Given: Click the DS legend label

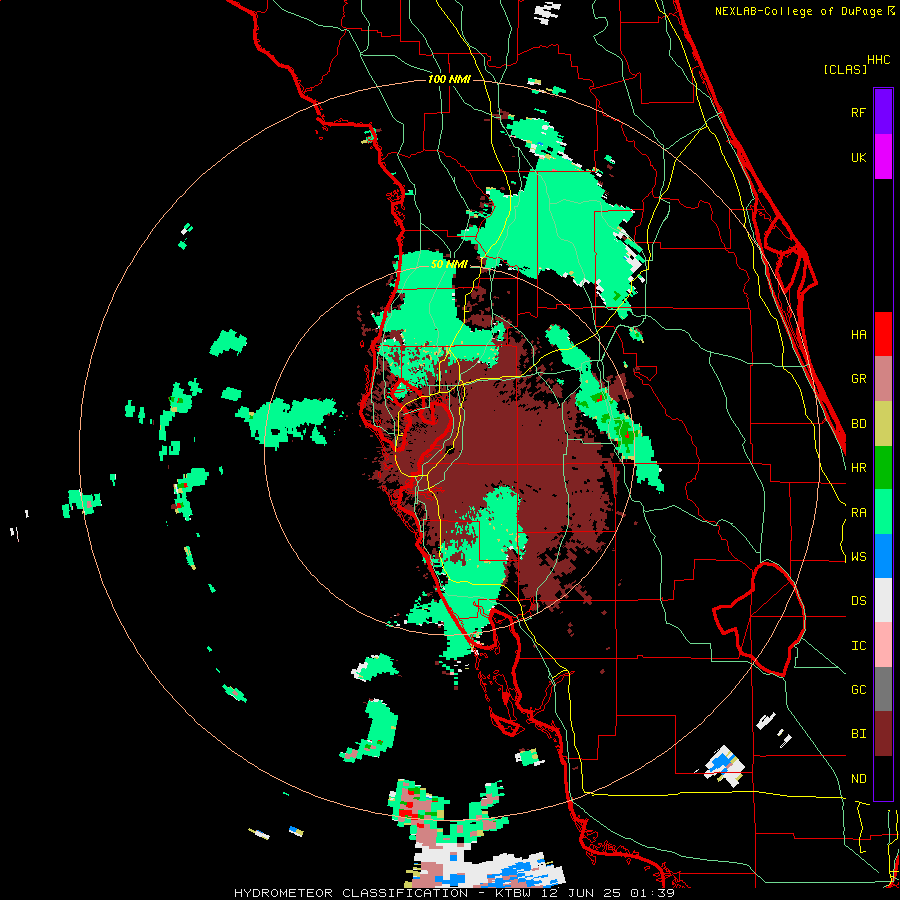Looking at the screenshot, I should click(x=858, y=601).
